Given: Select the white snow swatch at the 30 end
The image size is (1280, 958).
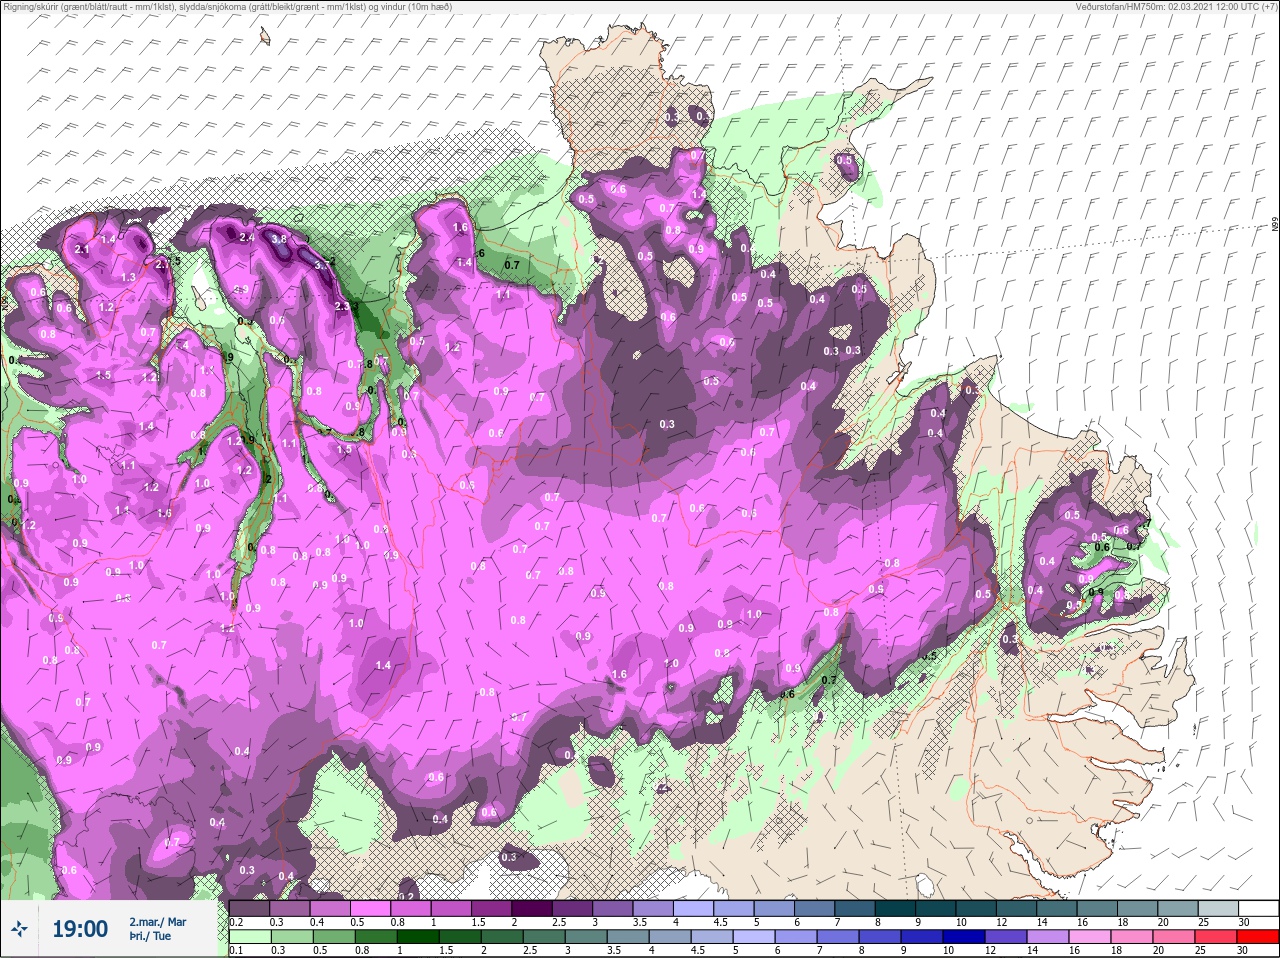Looking at the screenshot, I should 1260,909.
